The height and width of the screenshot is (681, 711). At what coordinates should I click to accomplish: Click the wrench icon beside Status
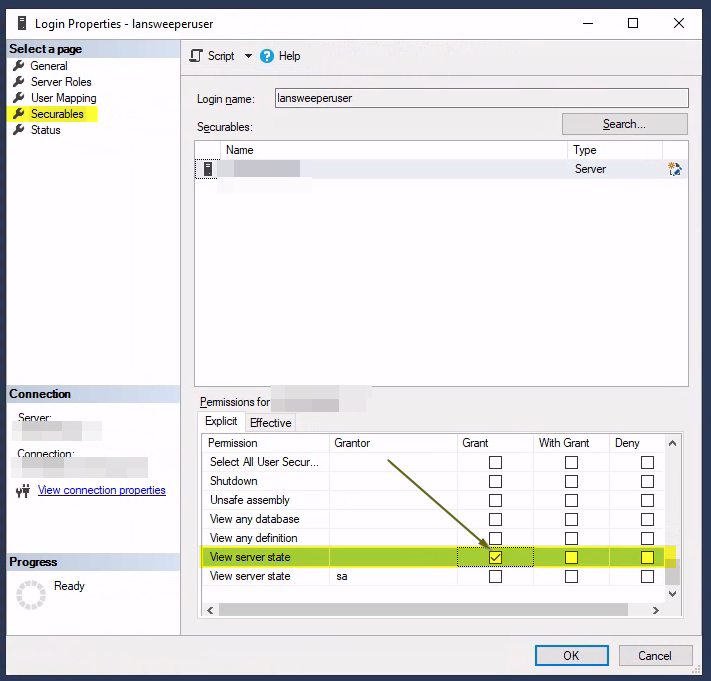click(19, 130)
